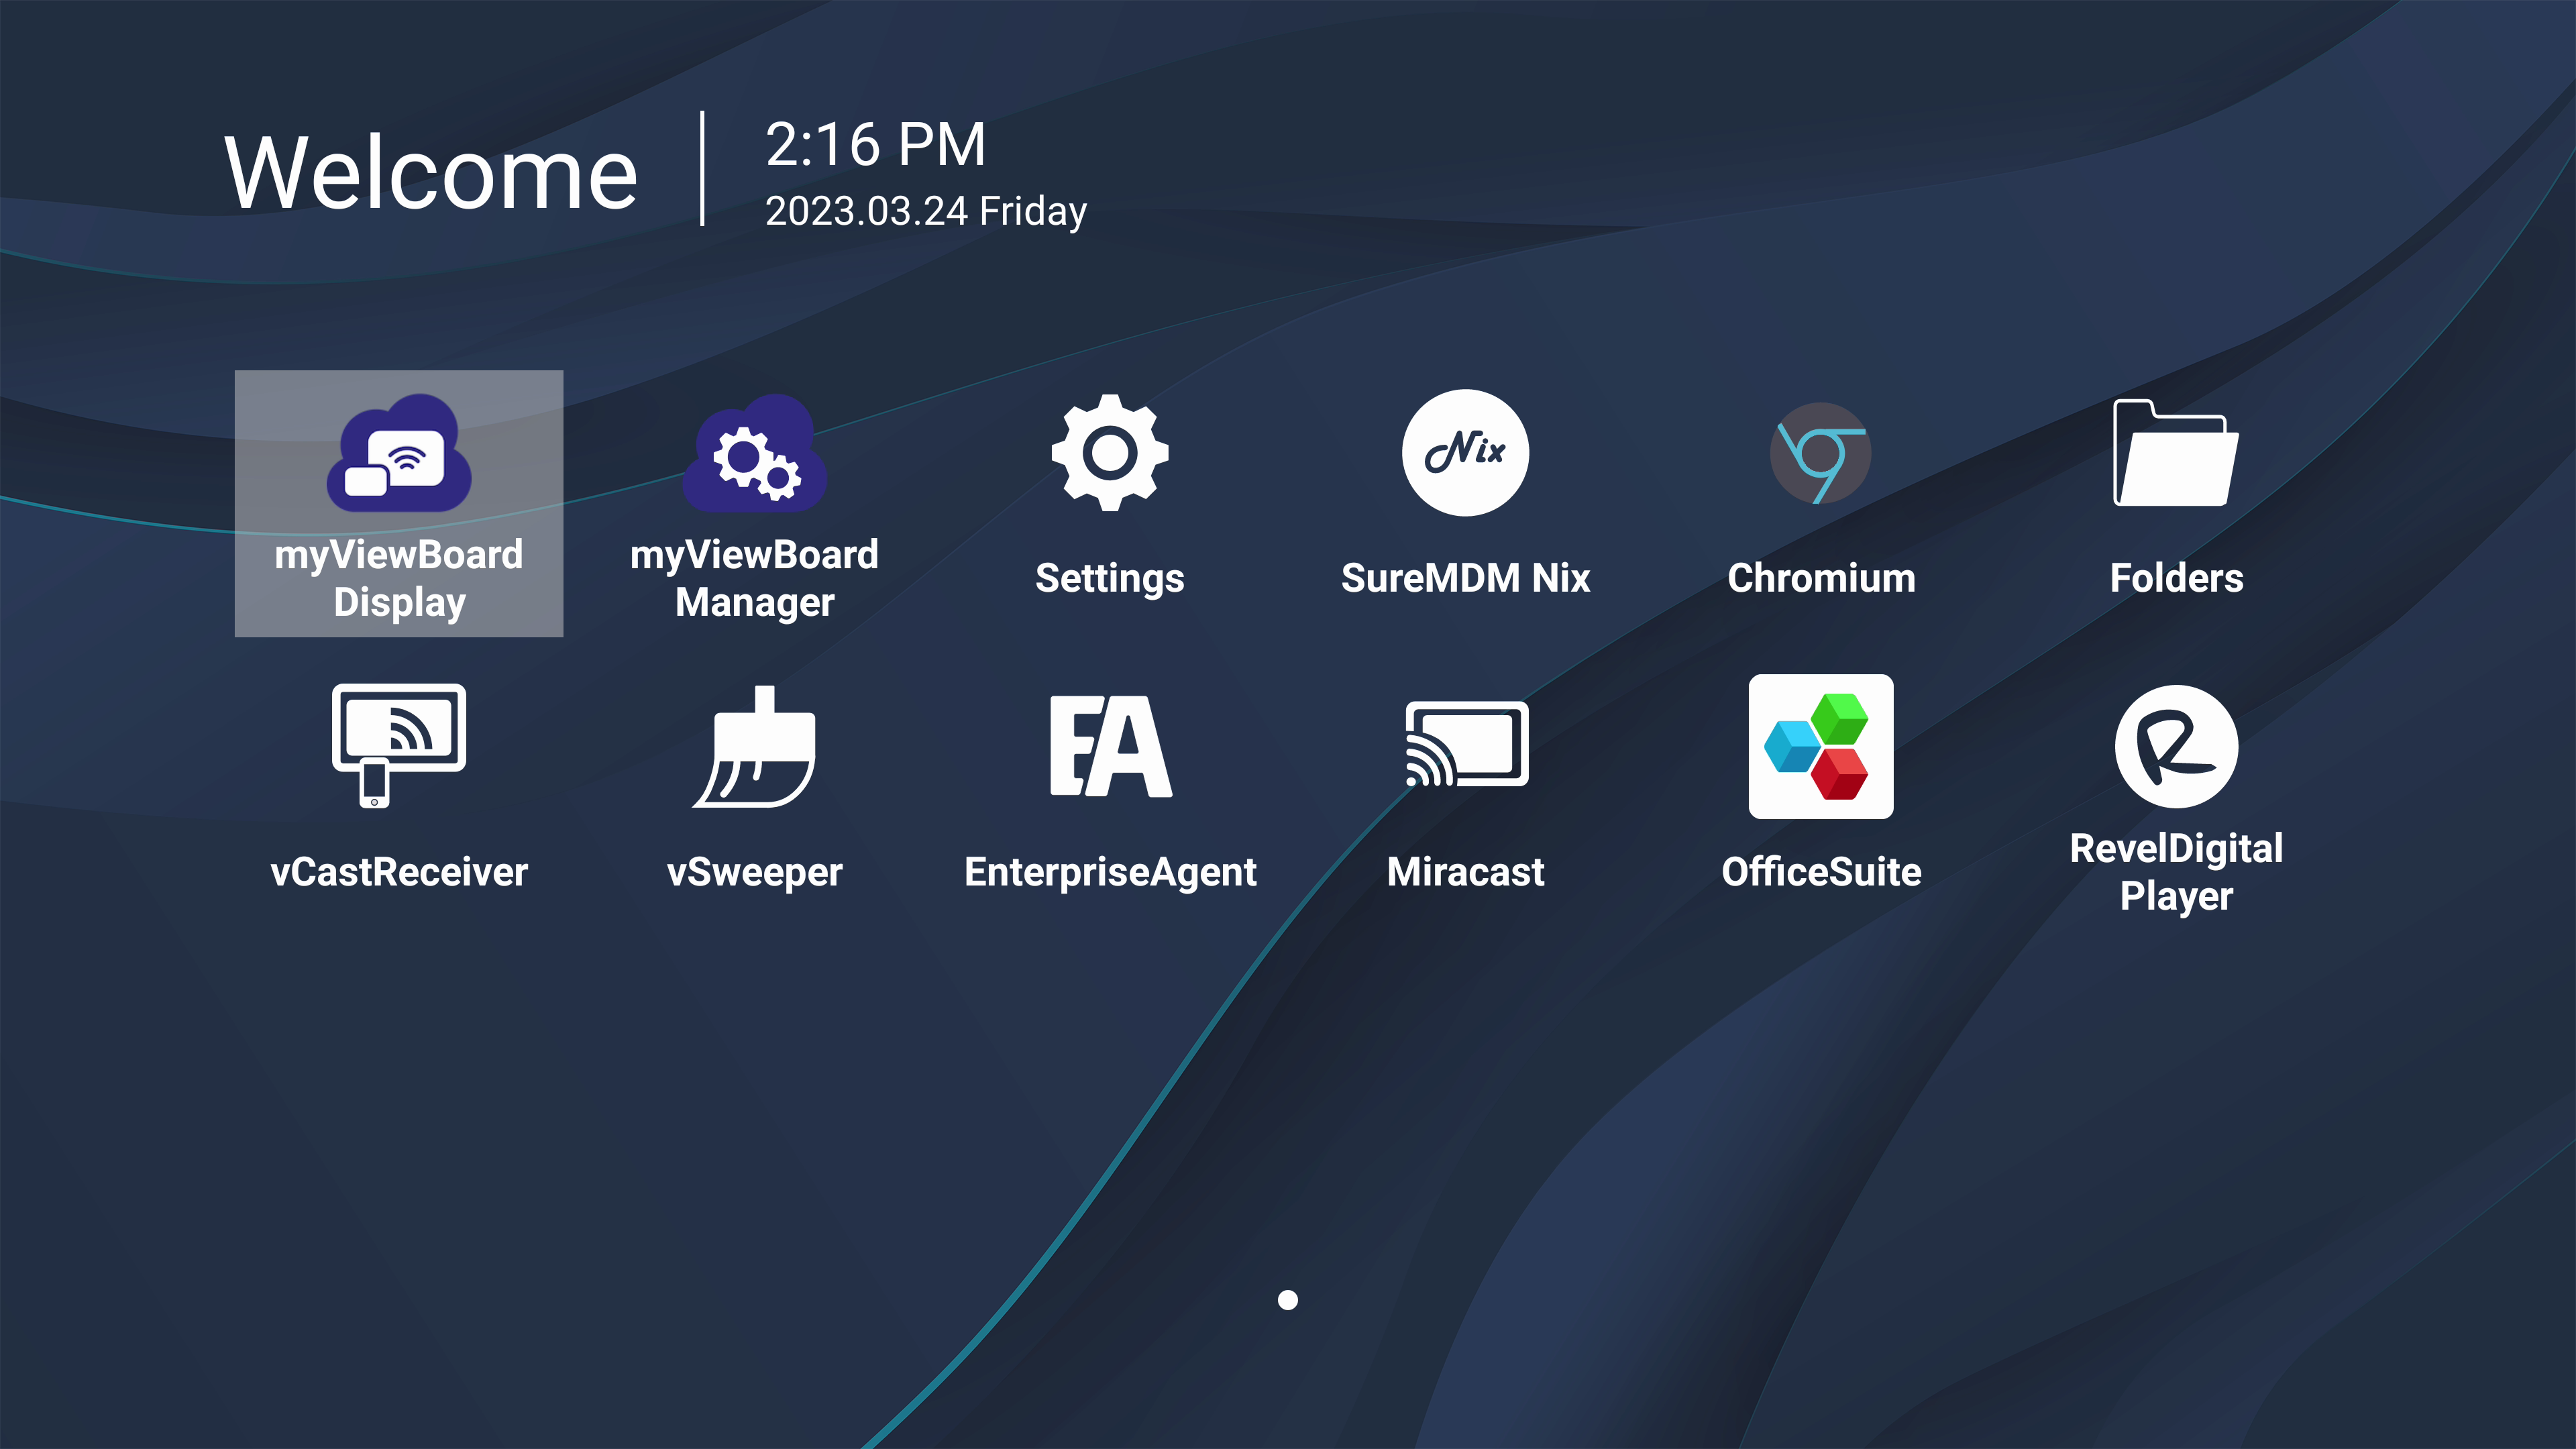Launch the RevelDigital Player icon

coord(2176,746)
